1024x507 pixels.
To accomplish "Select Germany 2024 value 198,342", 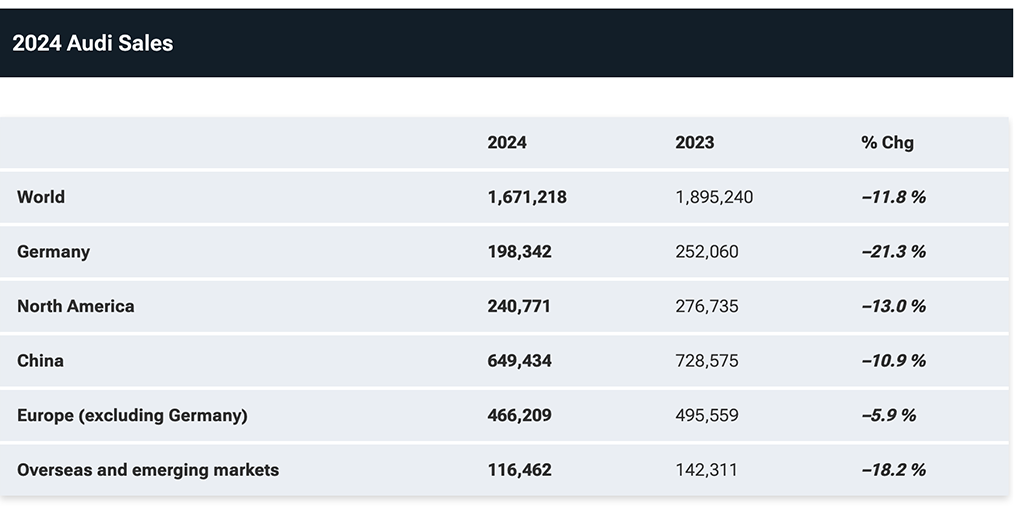I will 519,252.
